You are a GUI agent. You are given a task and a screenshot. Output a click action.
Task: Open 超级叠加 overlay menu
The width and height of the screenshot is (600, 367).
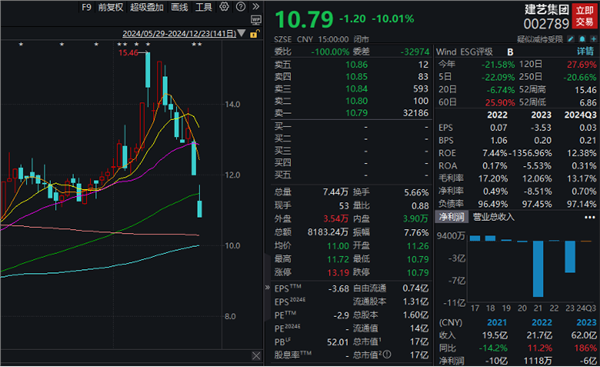[x=147, y=7]
